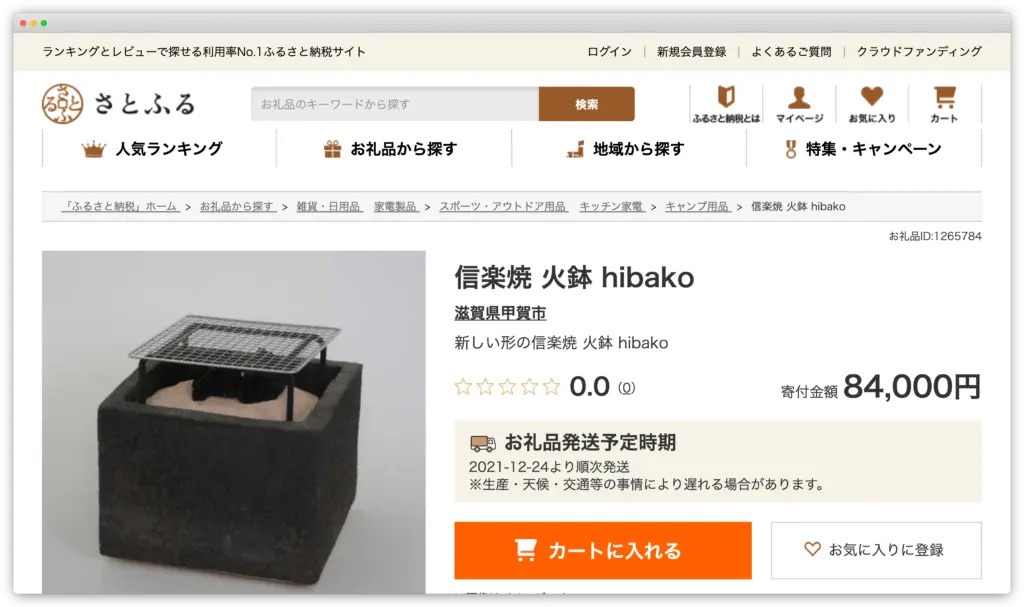Open the カート shopping cart icon
The image size is (1024, 607).
(944, 97)
